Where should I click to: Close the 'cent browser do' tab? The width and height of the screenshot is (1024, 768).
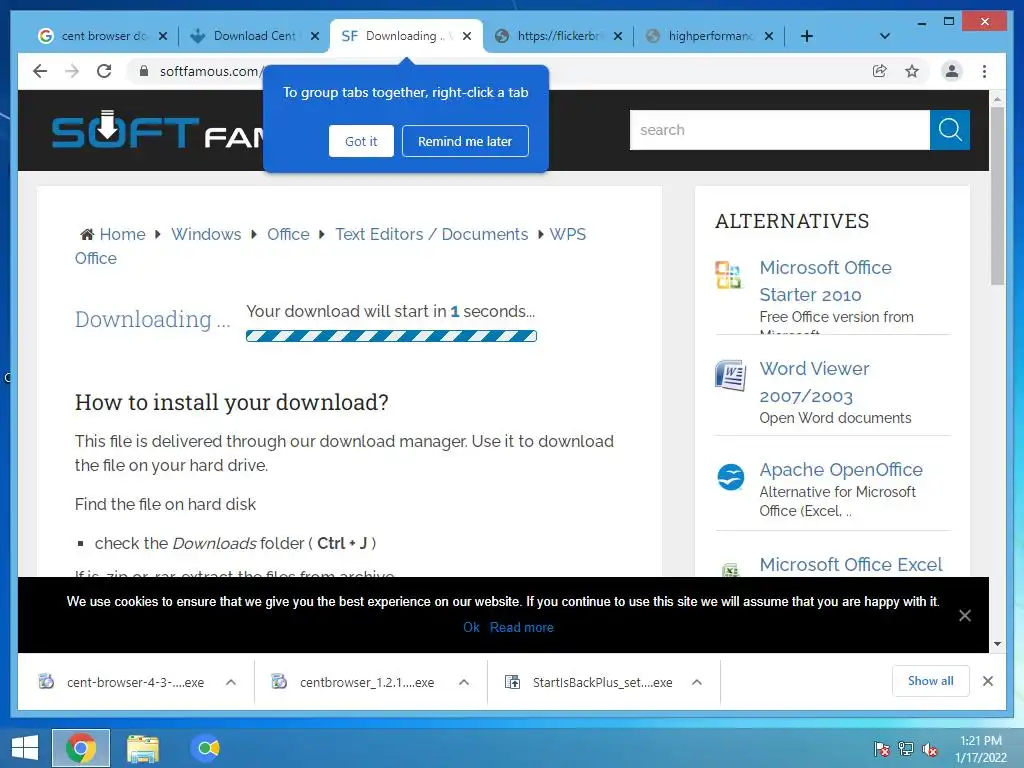tap(163, 36)
